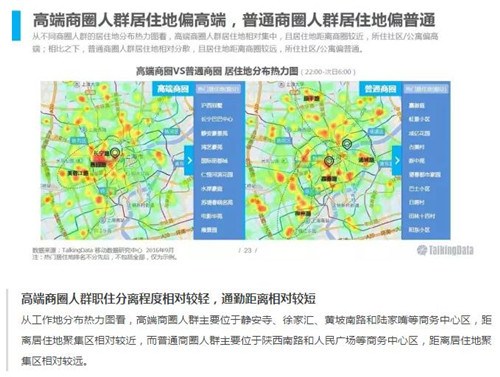Select 望春都市家园 in the 普通商圈 list
This screenshot has width=500, height=377.
(425, 174)
